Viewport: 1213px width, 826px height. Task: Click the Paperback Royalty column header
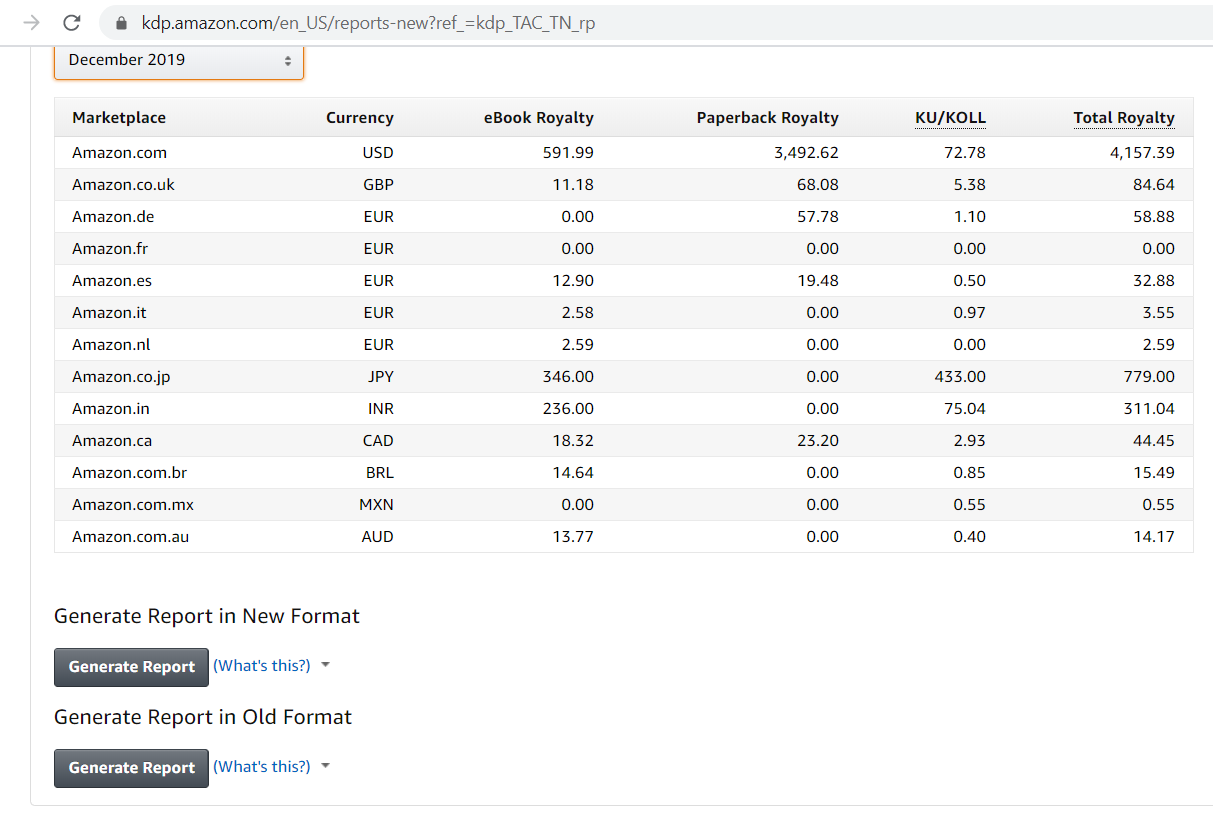tap(768, 117)
